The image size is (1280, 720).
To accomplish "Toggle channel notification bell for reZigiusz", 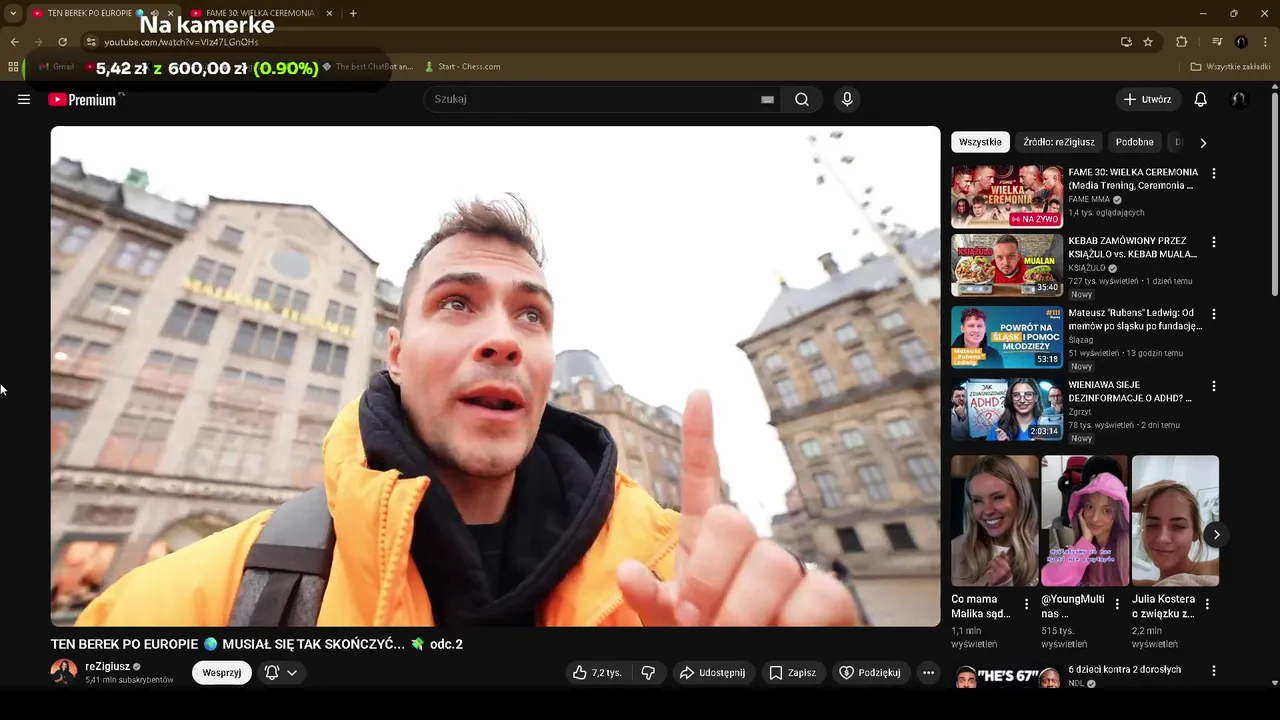I will 271,673.
